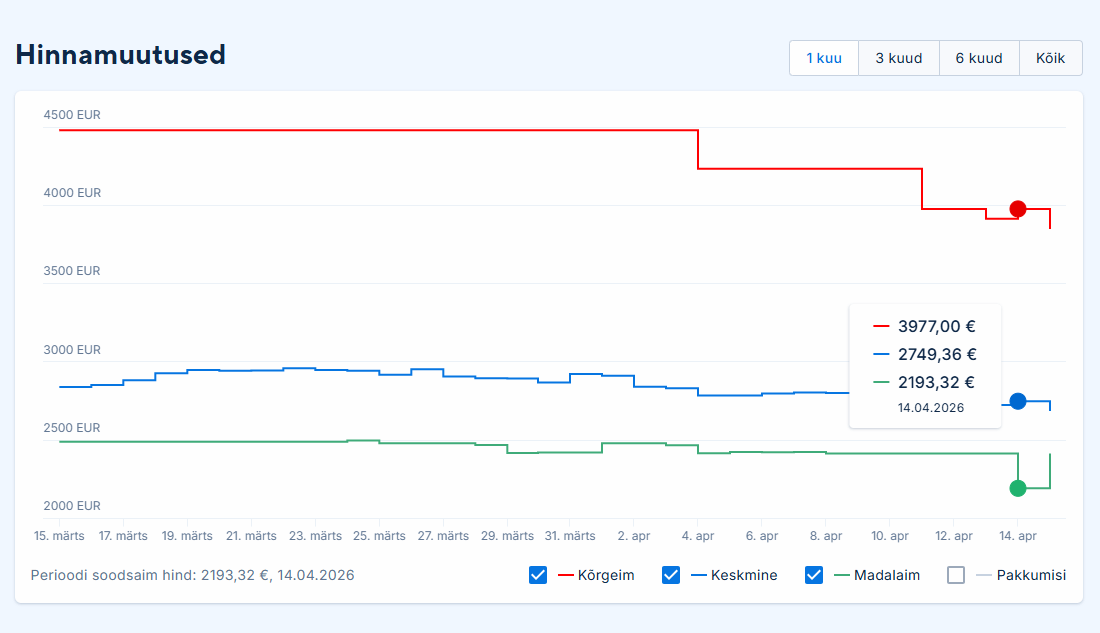Image resolution: width=1100 pixels, height=633 pixels.
Task: Click the 14.04.2026 date in tooltip
Action: 931,408
